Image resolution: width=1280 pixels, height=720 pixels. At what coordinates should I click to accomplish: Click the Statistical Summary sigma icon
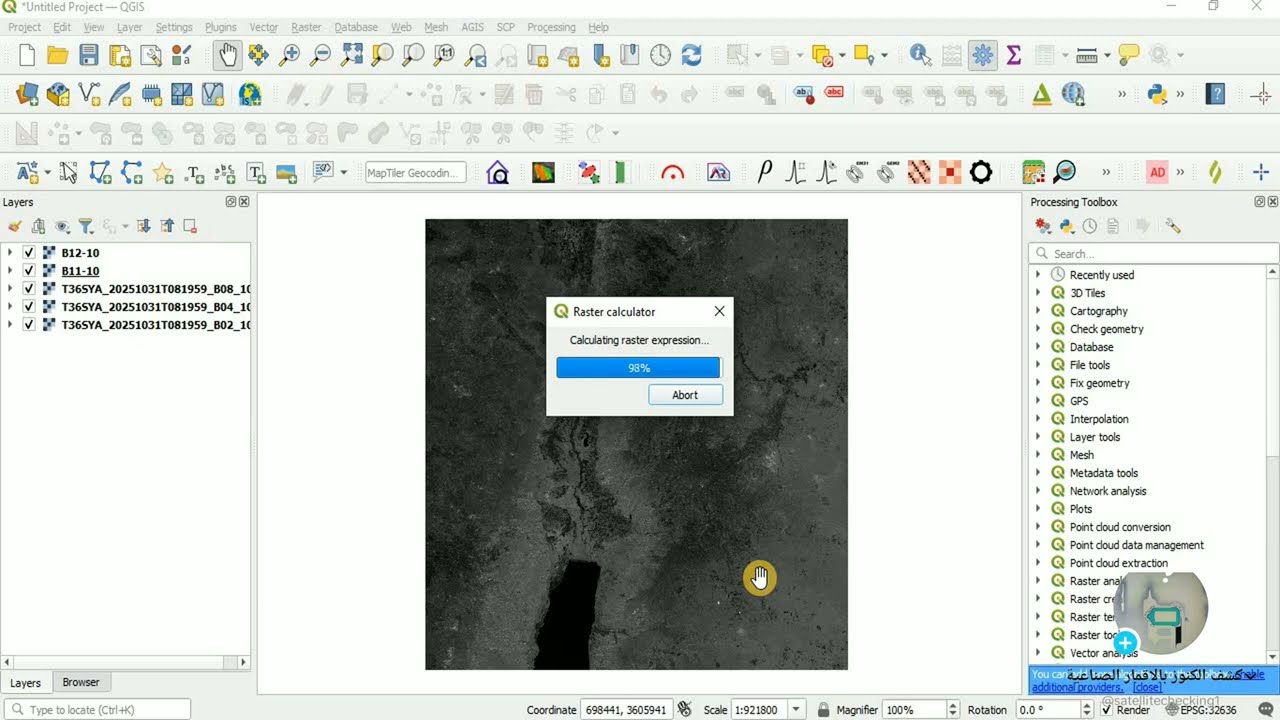(1013, 55)
